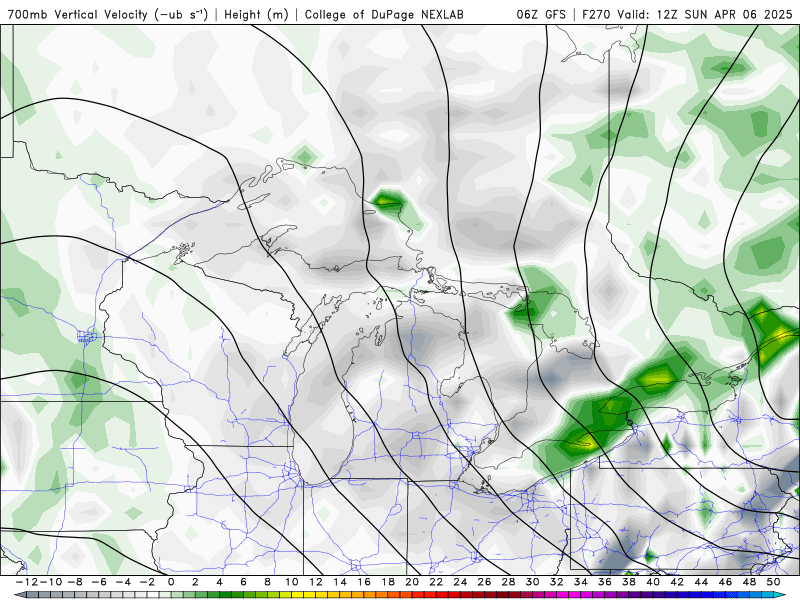Click the 'F270' forecast hour label
The width and height of the screenshot is (800, 600).
(596, 14)
